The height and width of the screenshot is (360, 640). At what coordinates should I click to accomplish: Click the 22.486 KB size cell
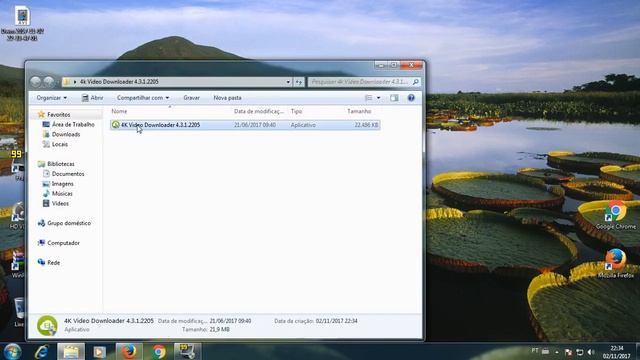(366, 125)
